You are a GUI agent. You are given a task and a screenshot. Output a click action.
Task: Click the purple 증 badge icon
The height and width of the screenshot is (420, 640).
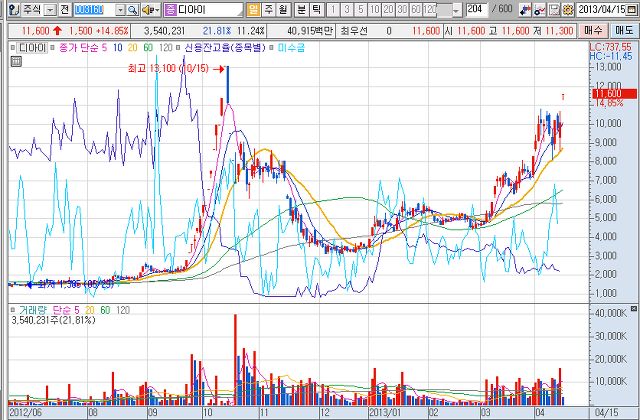[170, 10]
